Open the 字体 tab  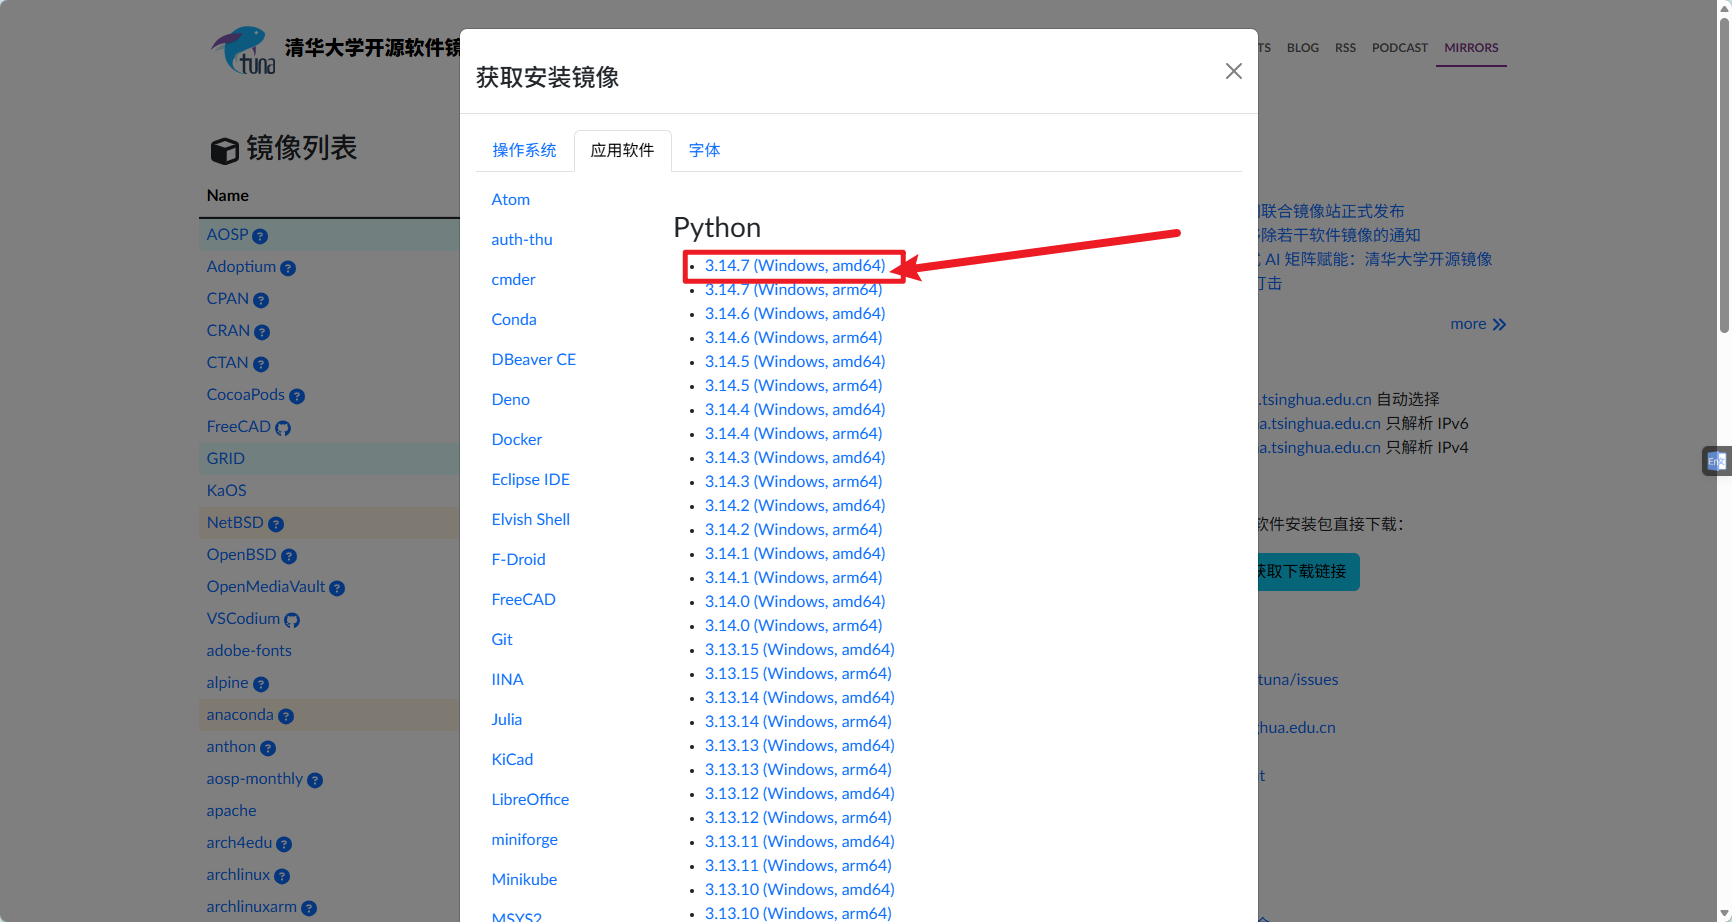(704, 150)
